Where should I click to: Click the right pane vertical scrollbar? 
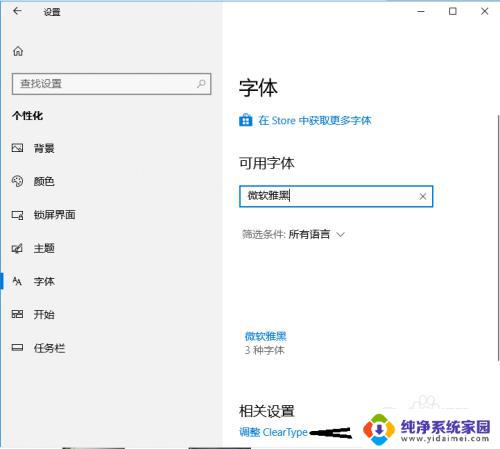pyautogui.click(x=498, y=237)
